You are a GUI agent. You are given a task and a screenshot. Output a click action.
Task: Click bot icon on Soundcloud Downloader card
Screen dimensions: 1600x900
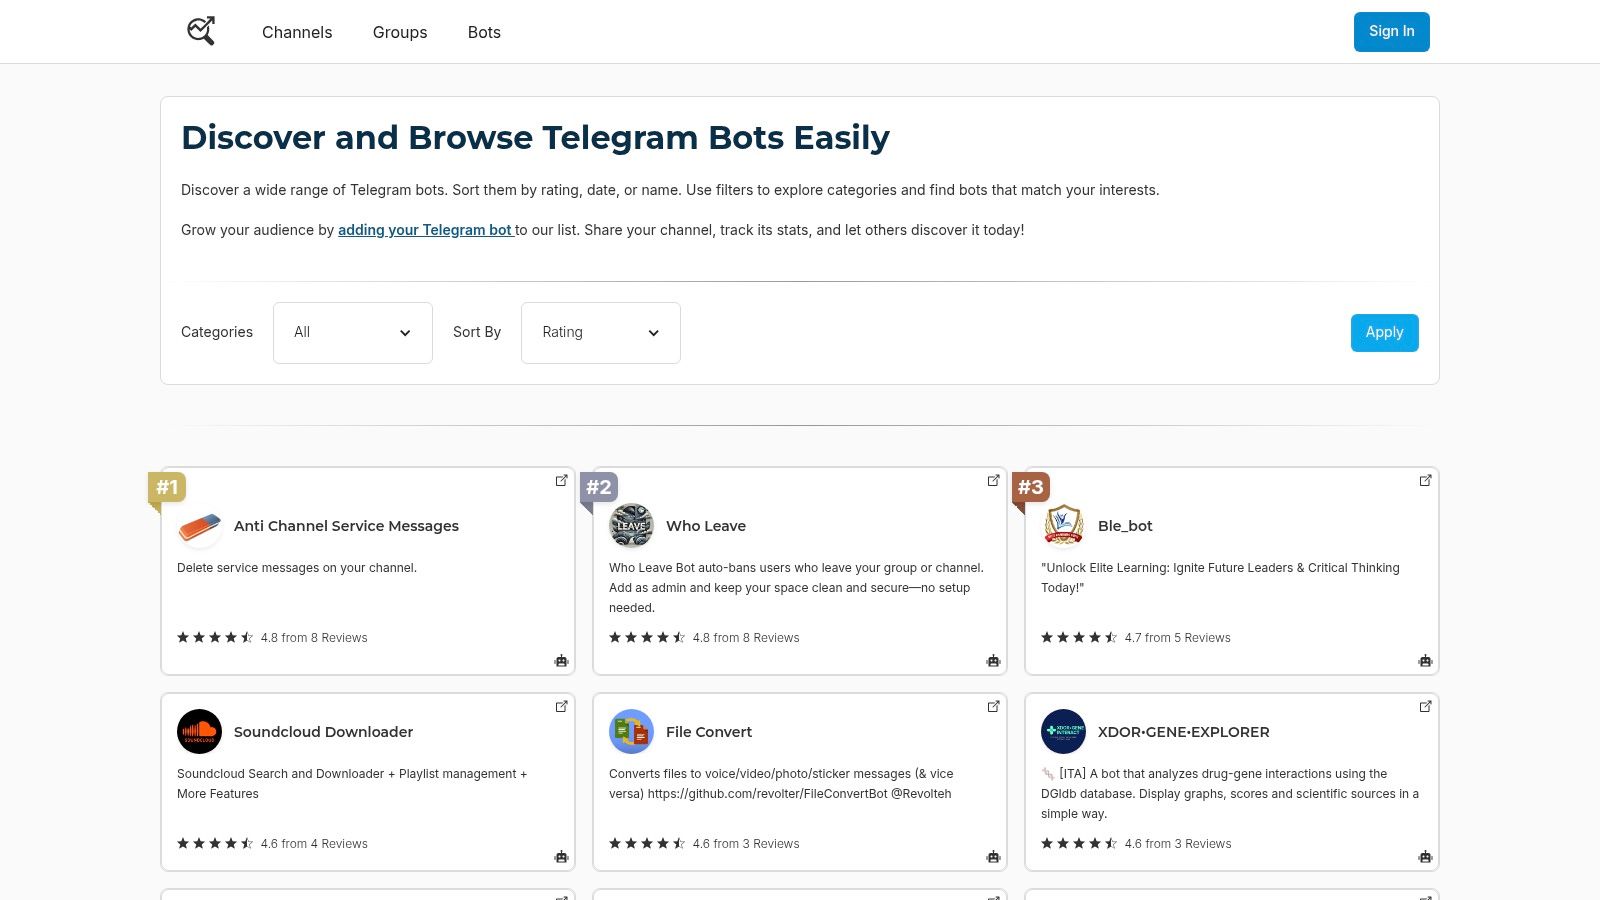tap(562, 857)
